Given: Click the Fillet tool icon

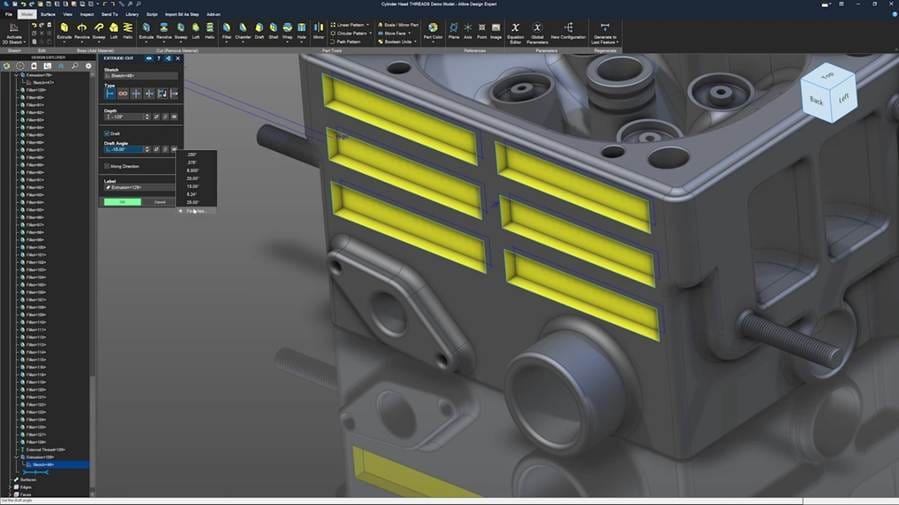Looking at the screenshot, I should [227, 28].
